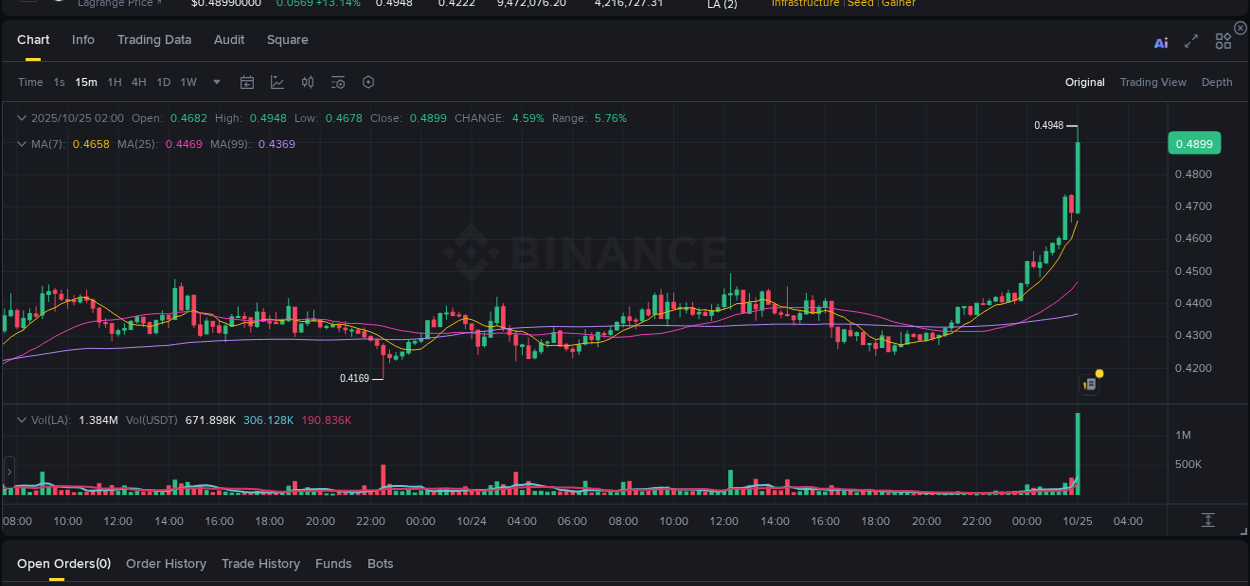Switch to the Trading Data tab

pyautogui.click(x=154, y=39)
